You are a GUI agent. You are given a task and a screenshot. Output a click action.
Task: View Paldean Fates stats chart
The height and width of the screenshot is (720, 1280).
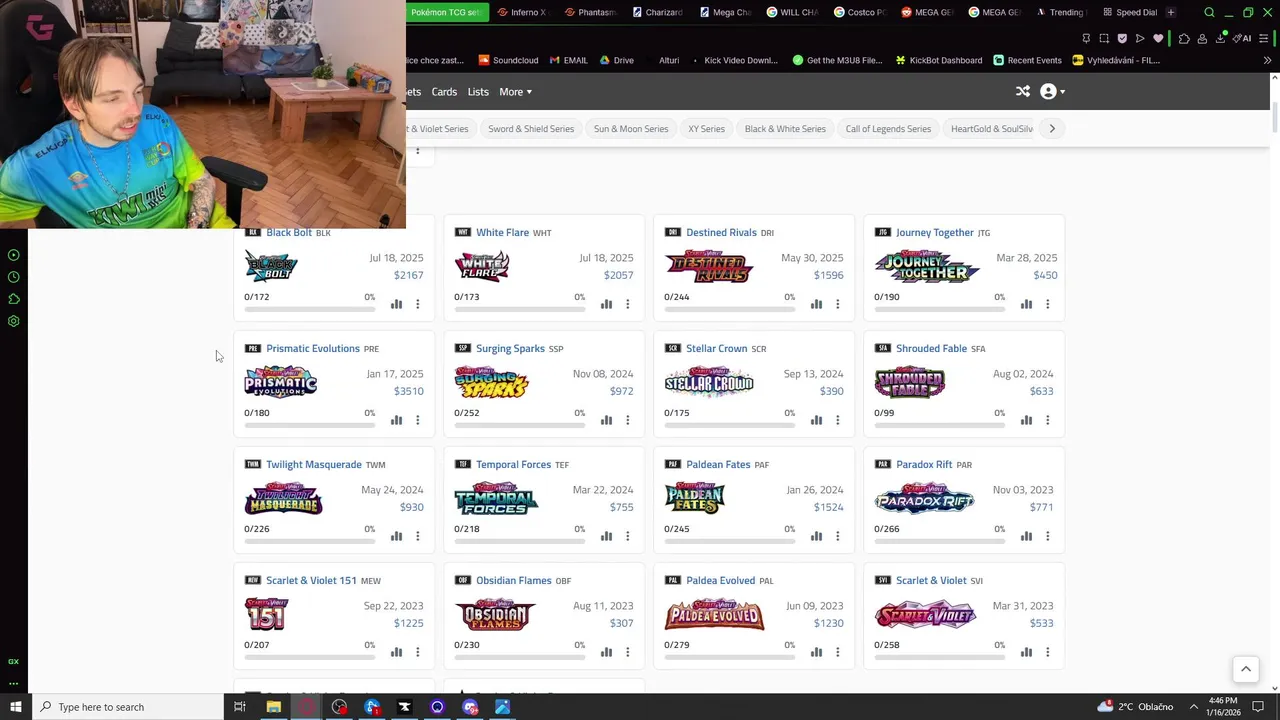coord(816,536)
